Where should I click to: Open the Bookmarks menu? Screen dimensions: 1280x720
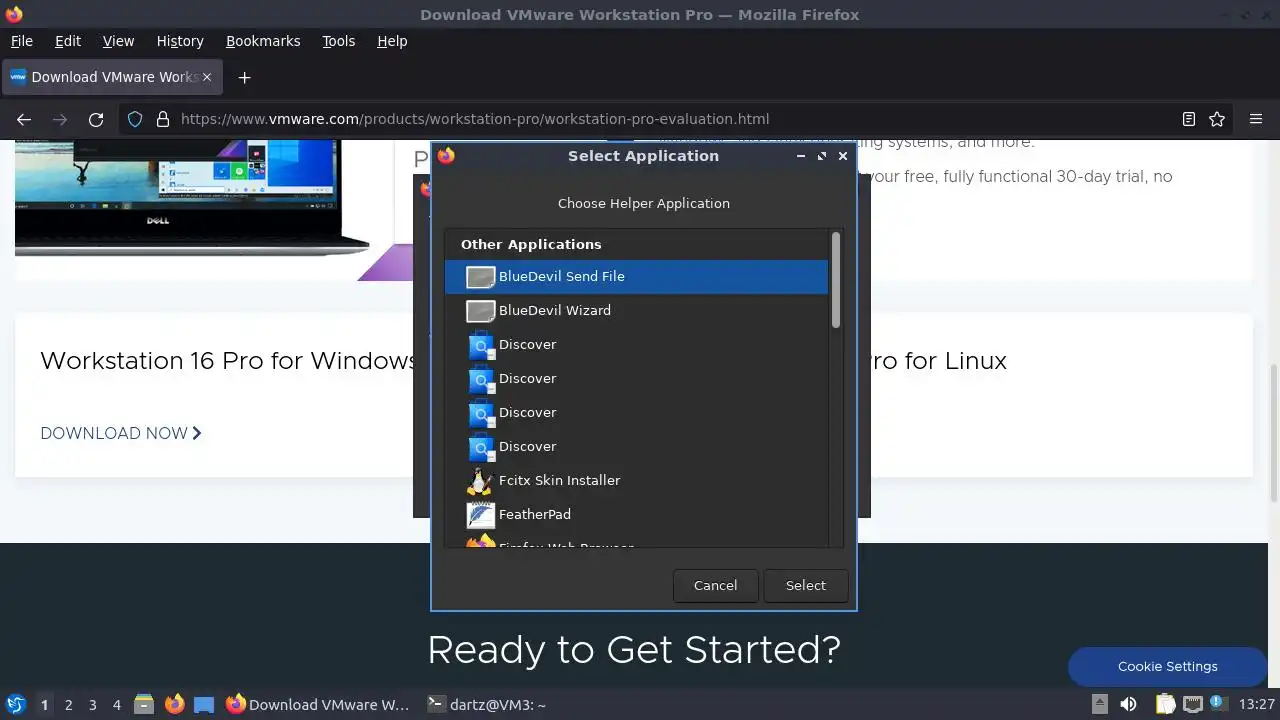[x=263, y=41]
